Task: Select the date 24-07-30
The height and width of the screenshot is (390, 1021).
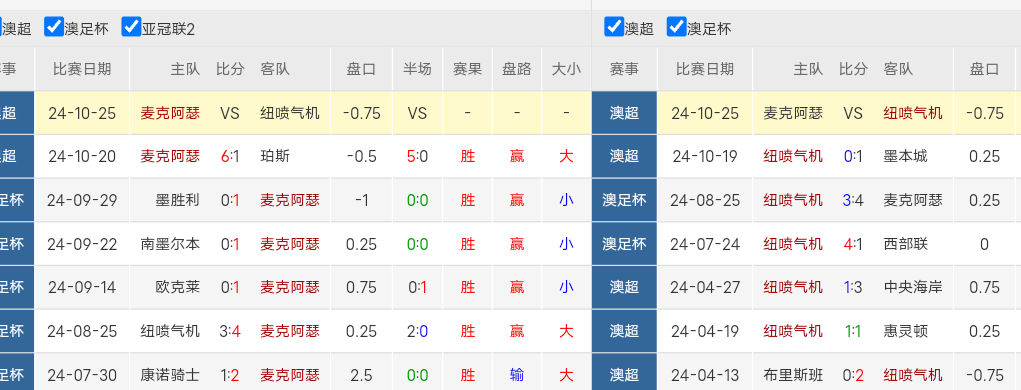Action: (82, 375)
